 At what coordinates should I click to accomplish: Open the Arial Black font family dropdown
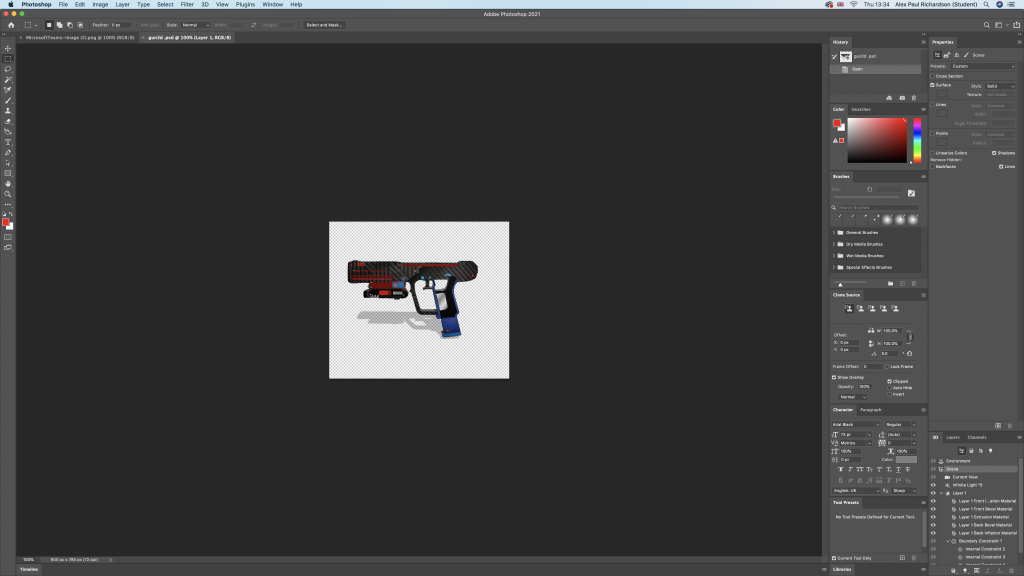point(856,424)
